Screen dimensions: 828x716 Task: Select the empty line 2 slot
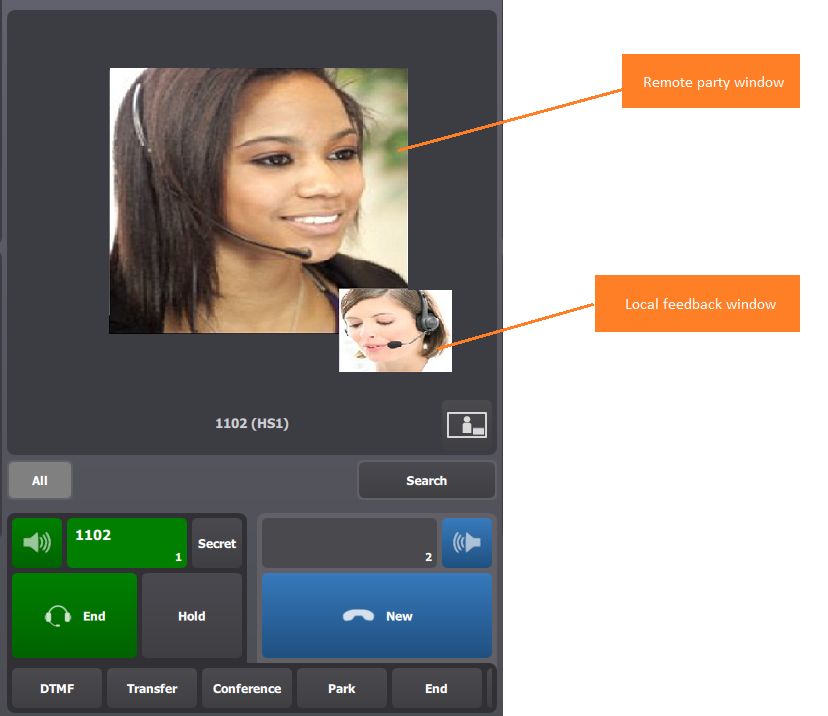pos(349,543)
